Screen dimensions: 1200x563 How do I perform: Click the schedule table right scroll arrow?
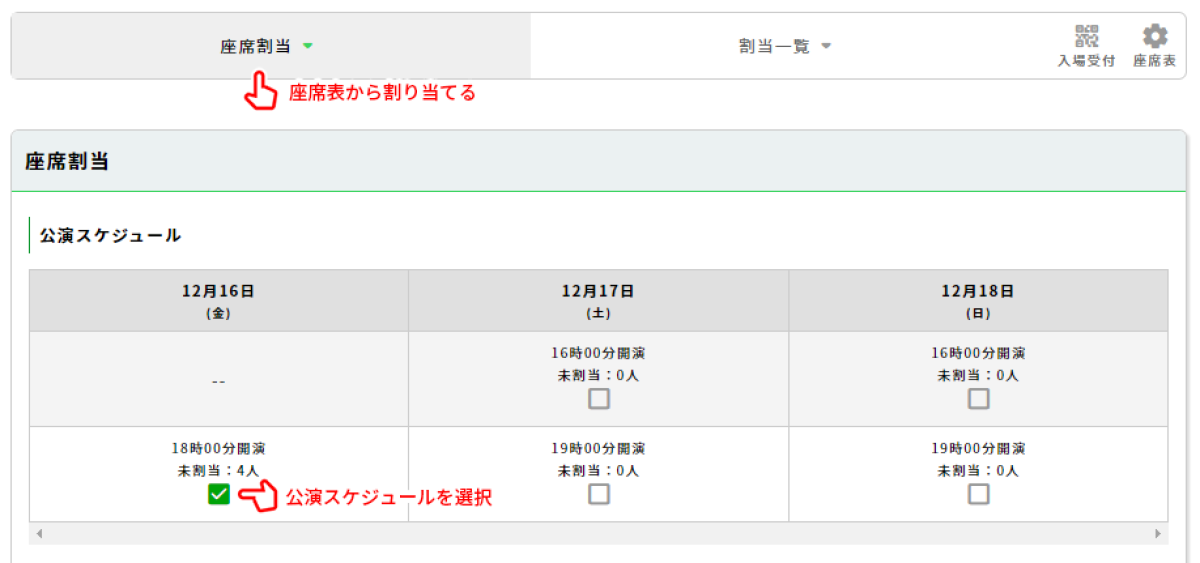tap(1158, 534)
